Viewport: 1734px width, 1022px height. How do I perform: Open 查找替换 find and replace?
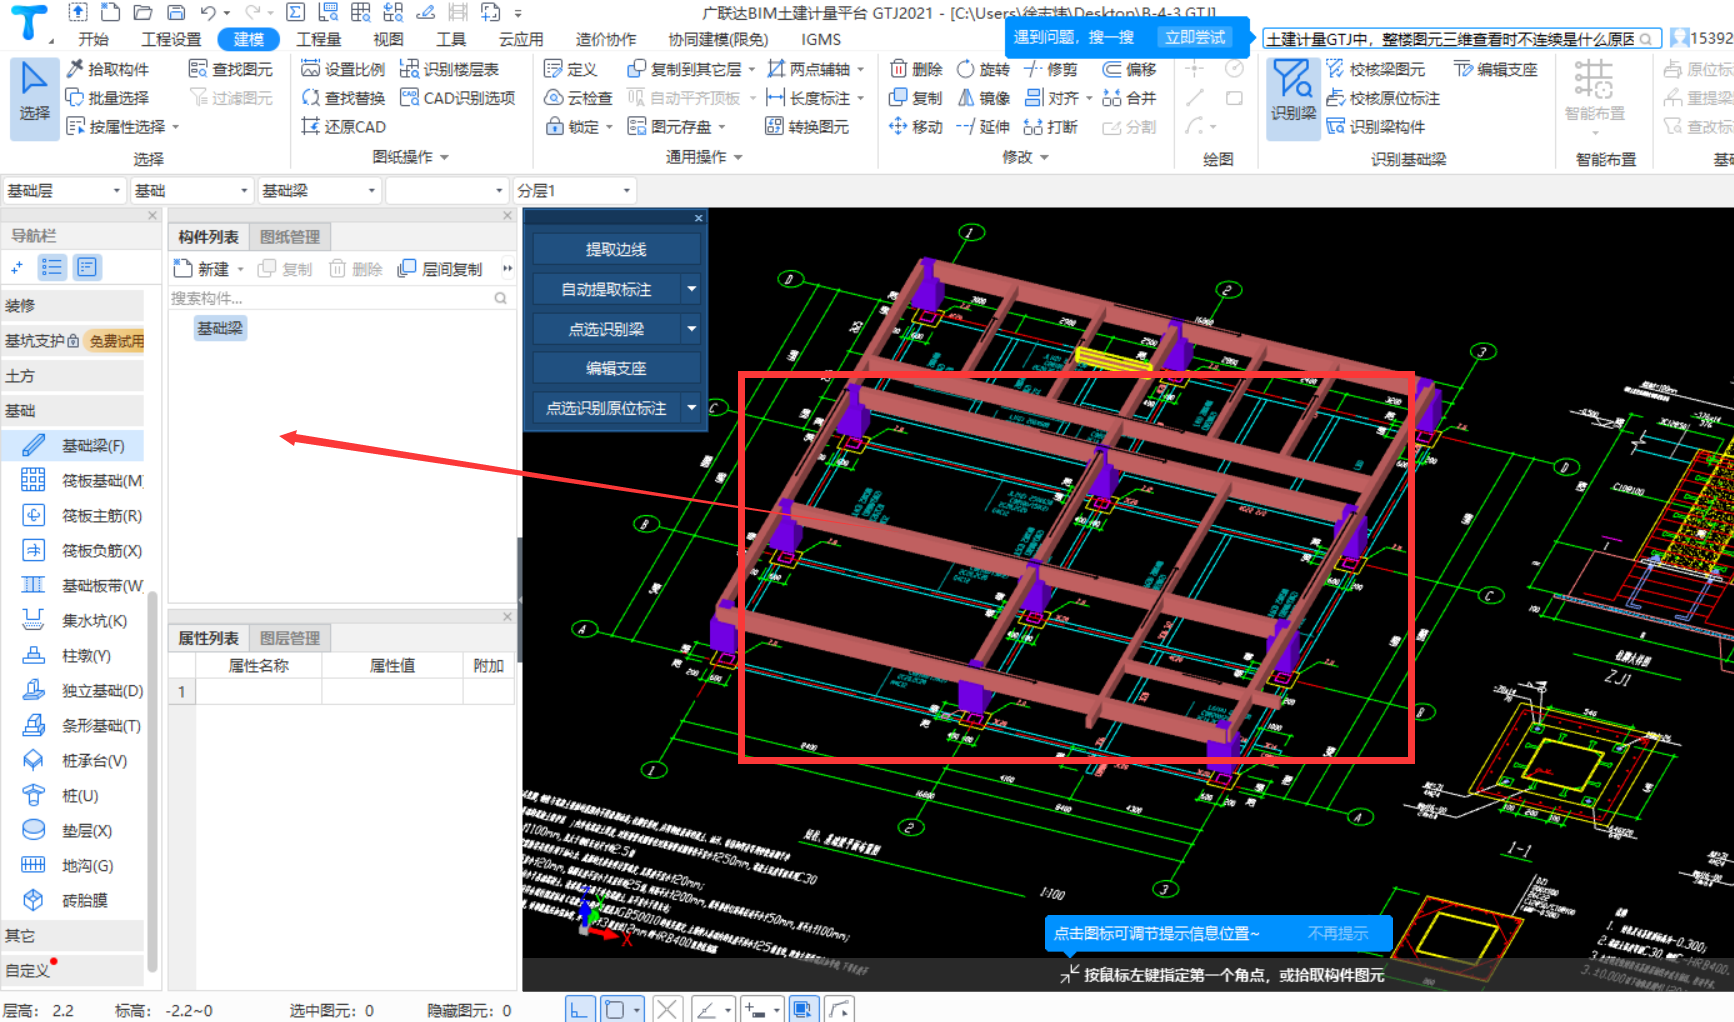tap(343, 98)
